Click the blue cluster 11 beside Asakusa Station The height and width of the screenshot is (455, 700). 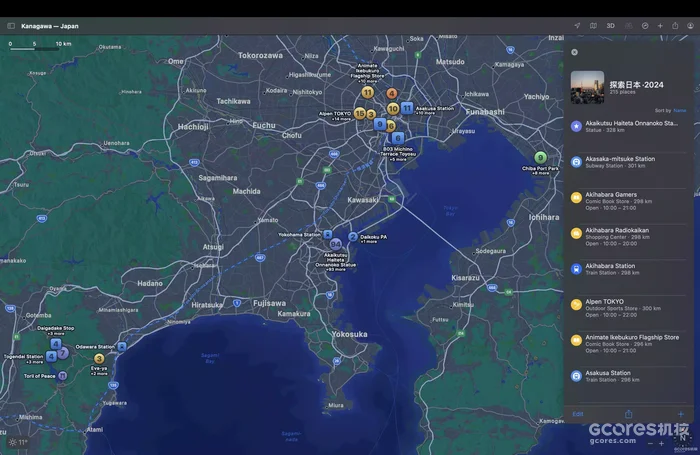tap(407, 108)
